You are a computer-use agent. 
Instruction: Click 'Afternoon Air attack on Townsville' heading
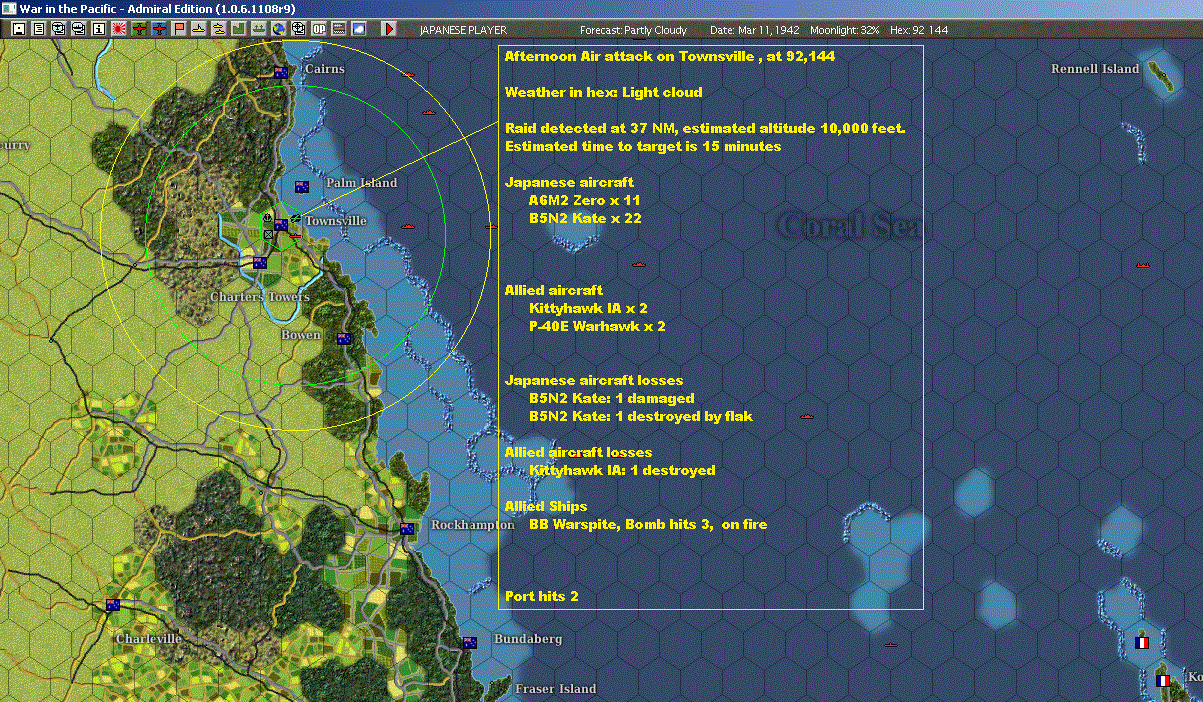[670, 57]
